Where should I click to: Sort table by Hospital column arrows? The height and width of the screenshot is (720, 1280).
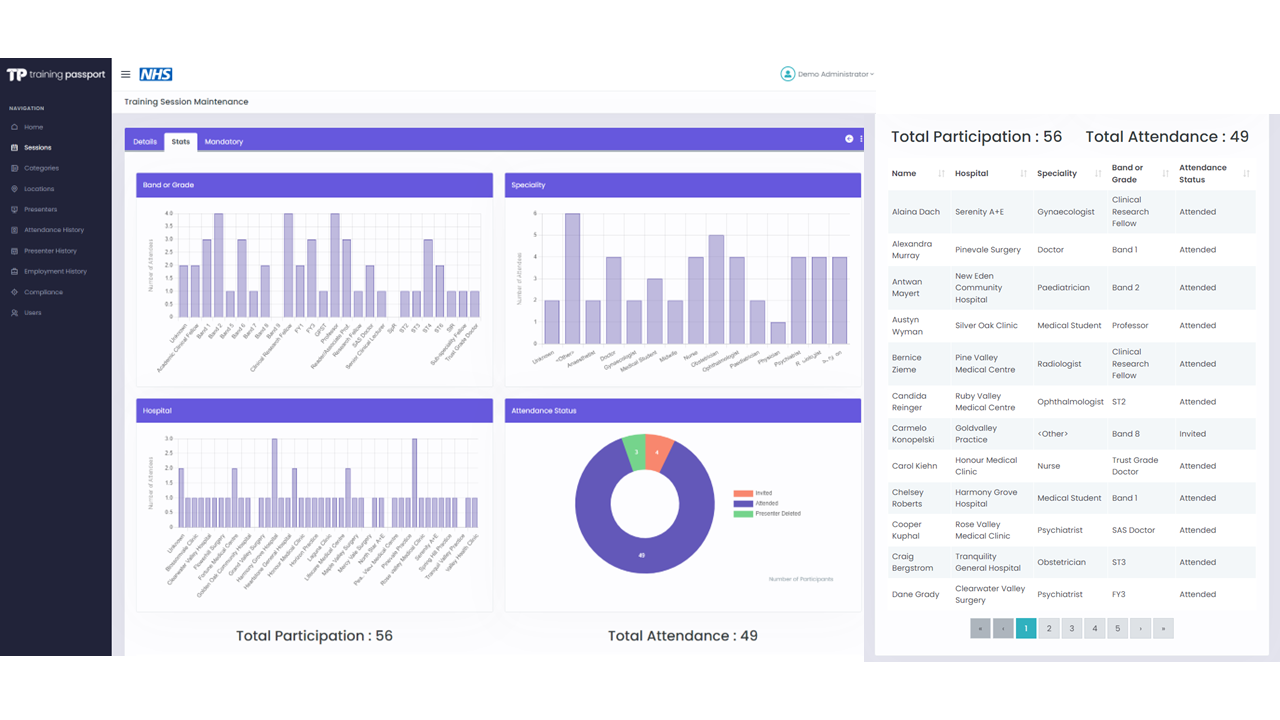point(1023,174)
